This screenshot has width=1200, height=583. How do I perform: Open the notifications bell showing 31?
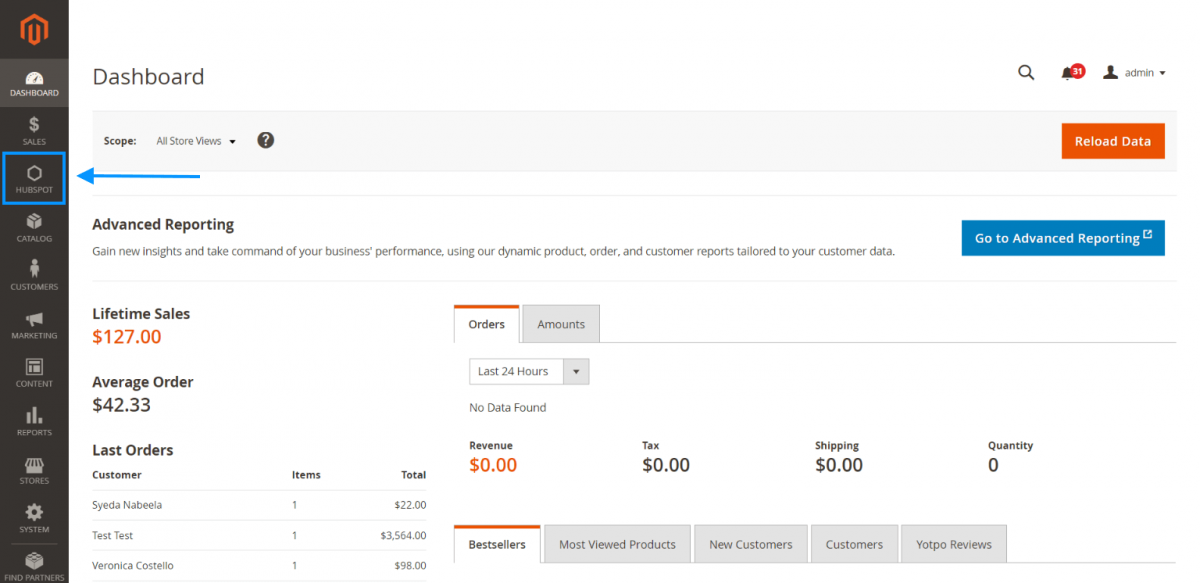[x=1069, y=72]
